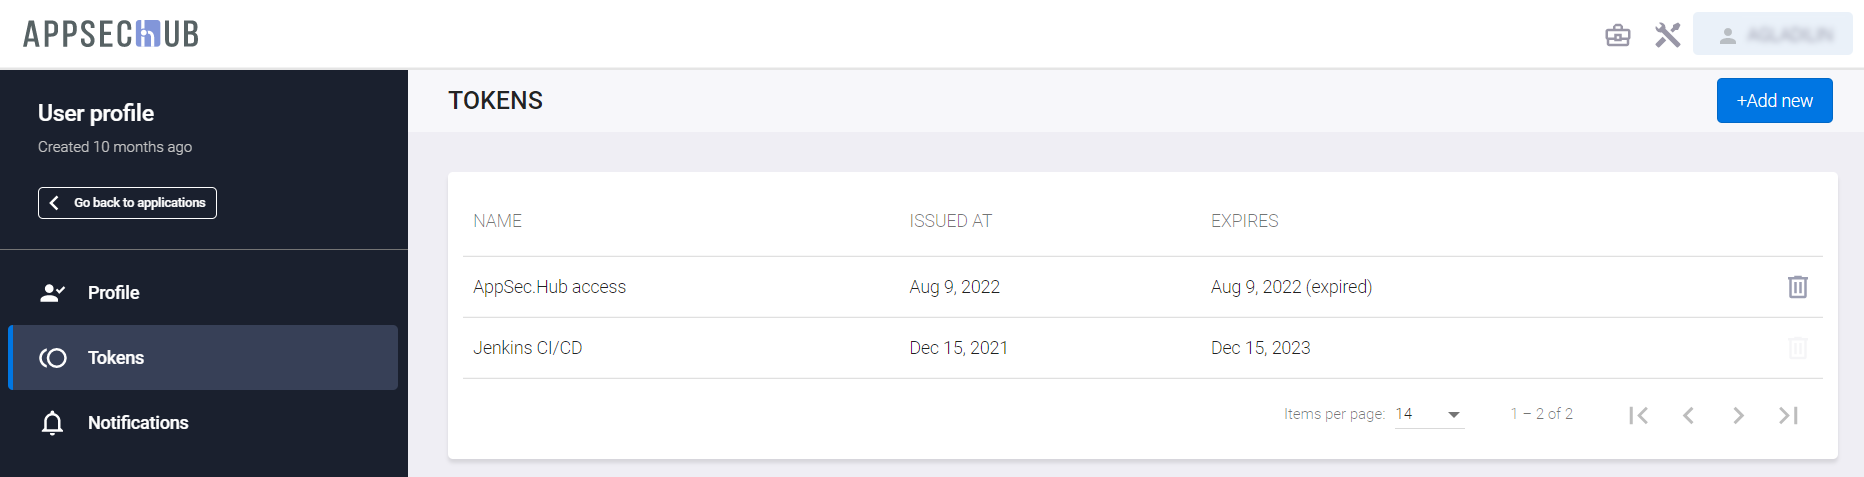This screenshot has height=477, width=1864.
Task: Open the tools wrench icon
Action: point(1667,35)
